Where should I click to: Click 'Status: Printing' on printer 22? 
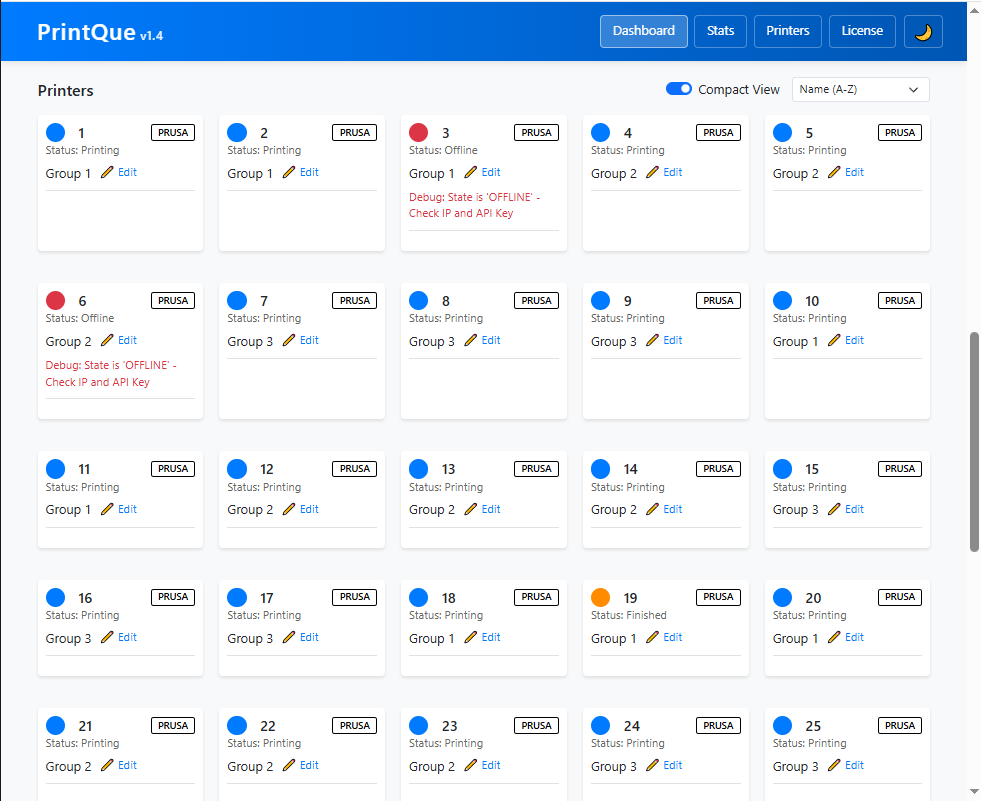264,743
